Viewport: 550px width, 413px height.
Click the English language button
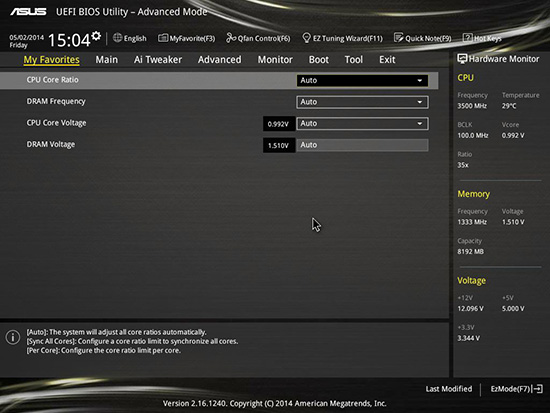pos(135,38)
